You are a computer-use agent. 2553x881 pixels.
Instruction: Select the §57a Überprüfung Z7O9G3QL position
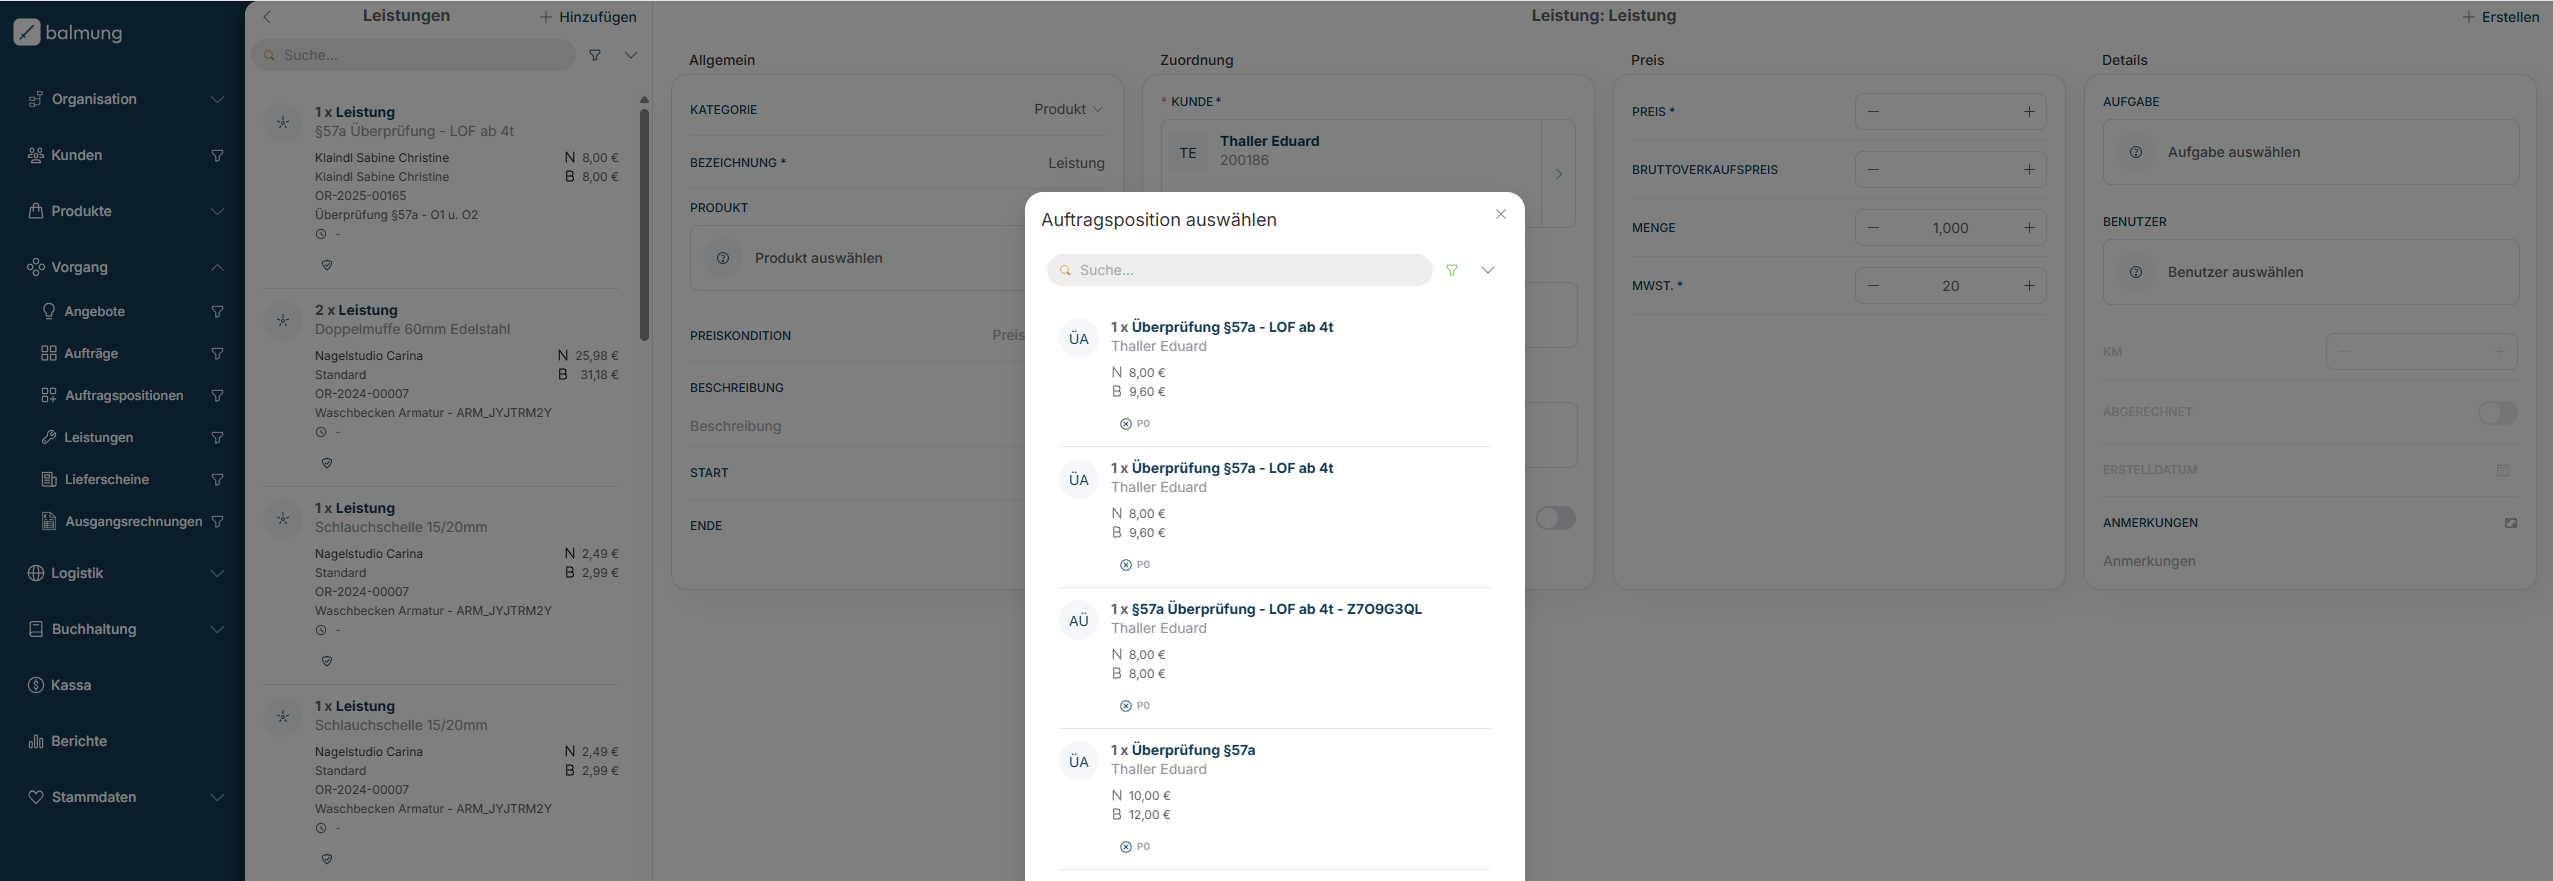point(1265,609)
